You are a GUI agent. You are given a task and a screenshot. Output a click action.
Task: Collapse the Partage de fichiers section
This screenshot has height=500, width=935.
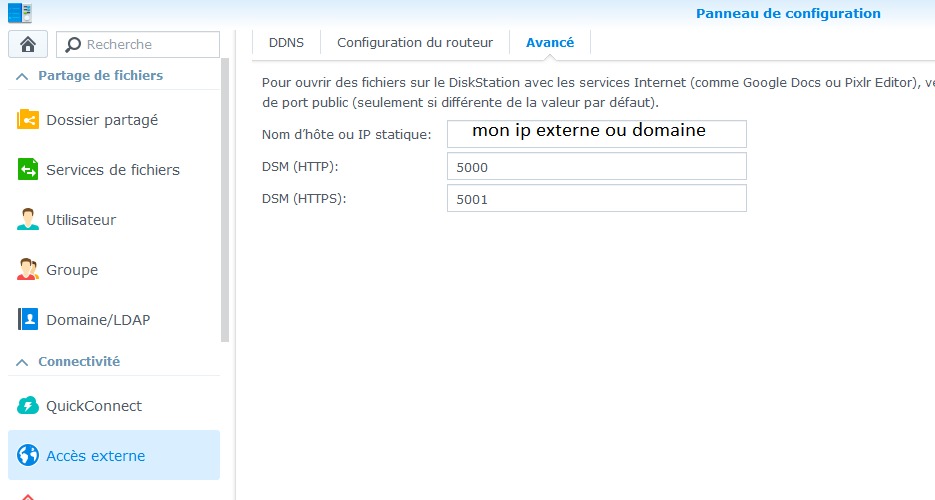[22, 76]
